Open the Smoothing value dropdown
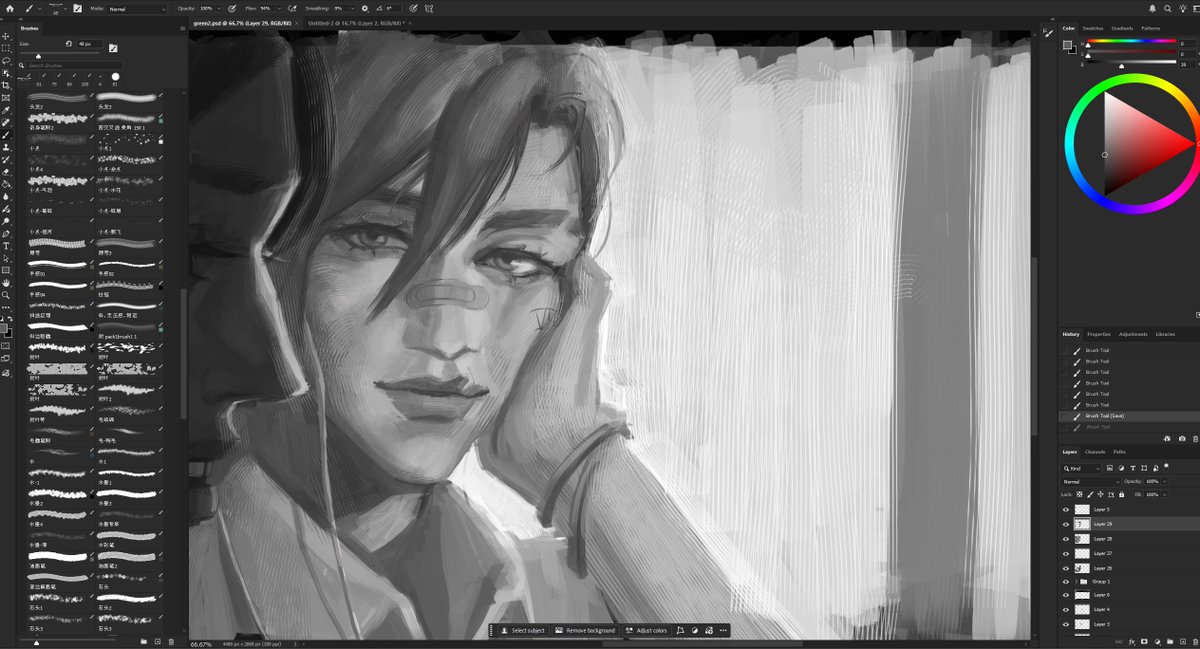 (x=352, y=8)
